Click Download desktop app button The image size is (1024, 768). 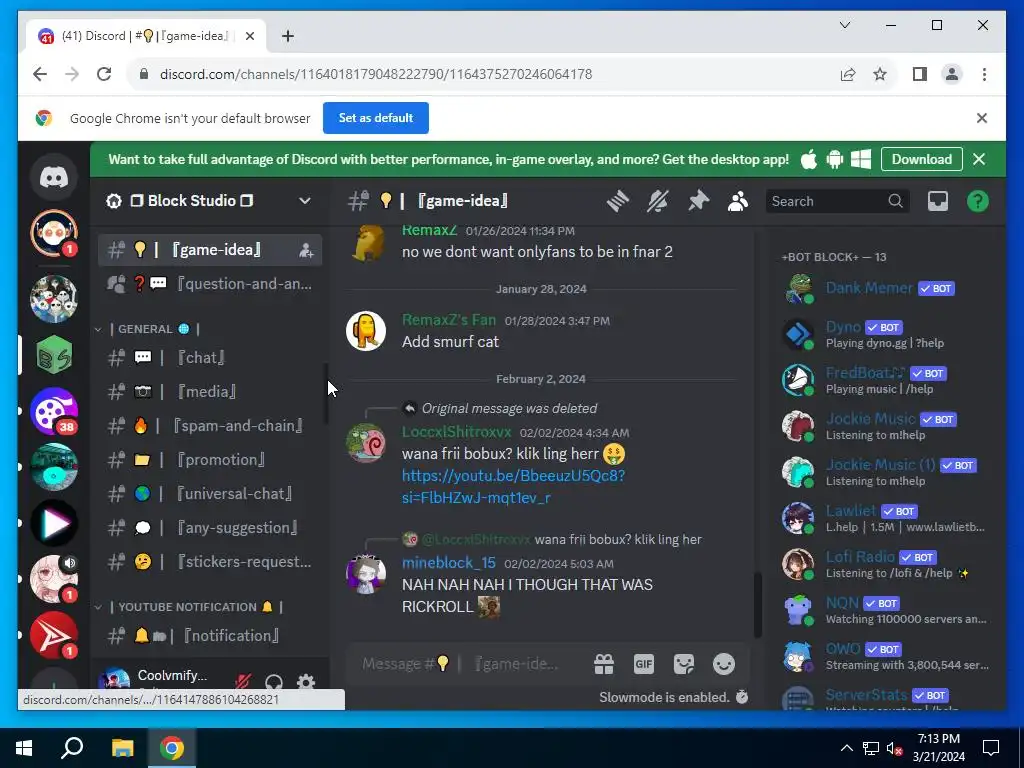(x=921, y=159)
